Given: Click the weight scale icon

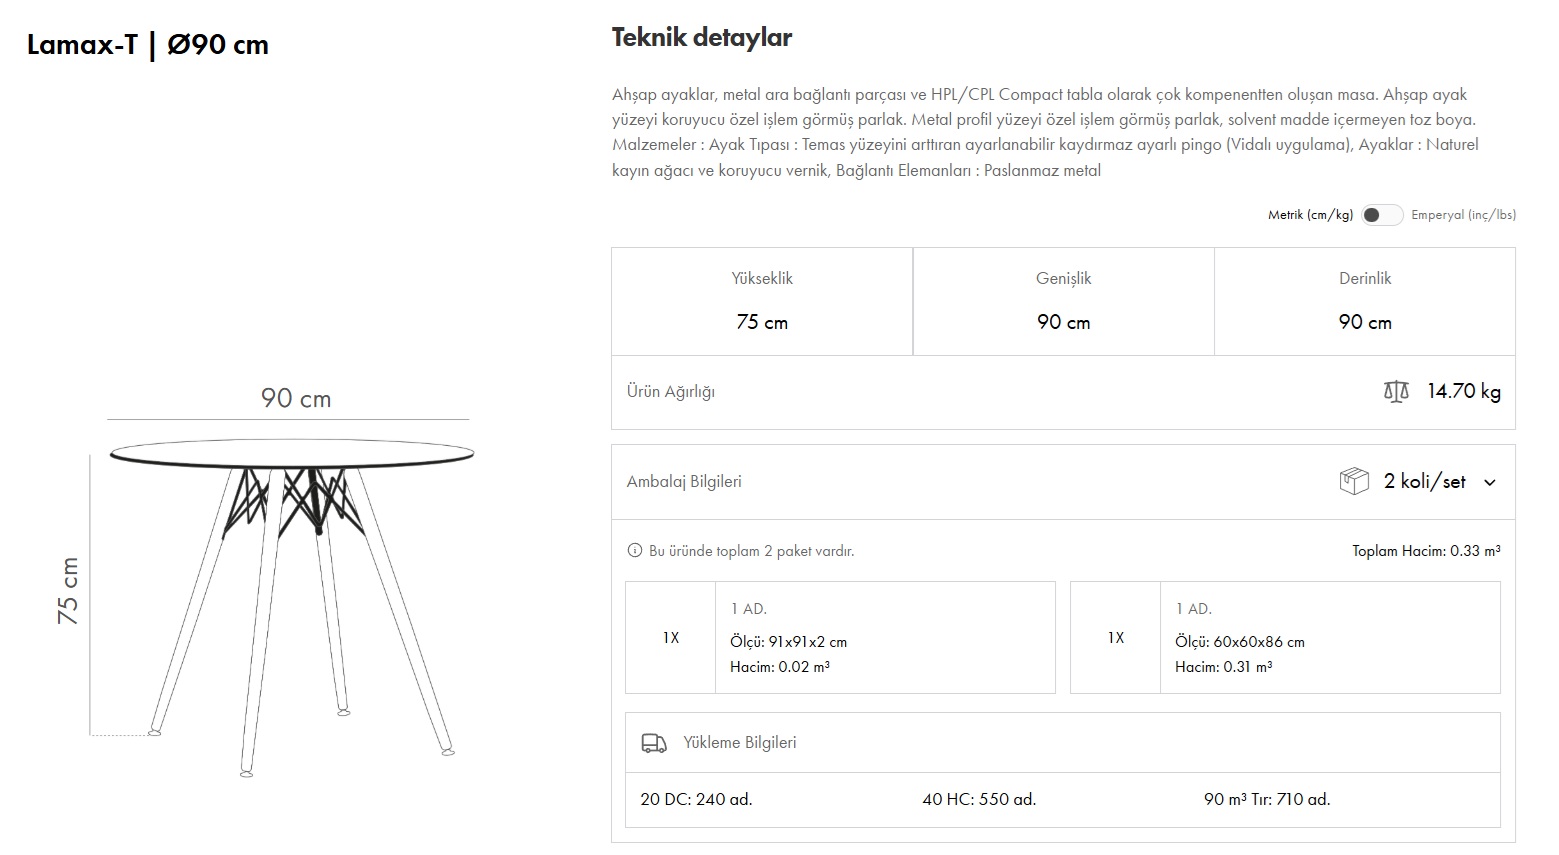Looking at the screenshot, I should coord(1396,391).
